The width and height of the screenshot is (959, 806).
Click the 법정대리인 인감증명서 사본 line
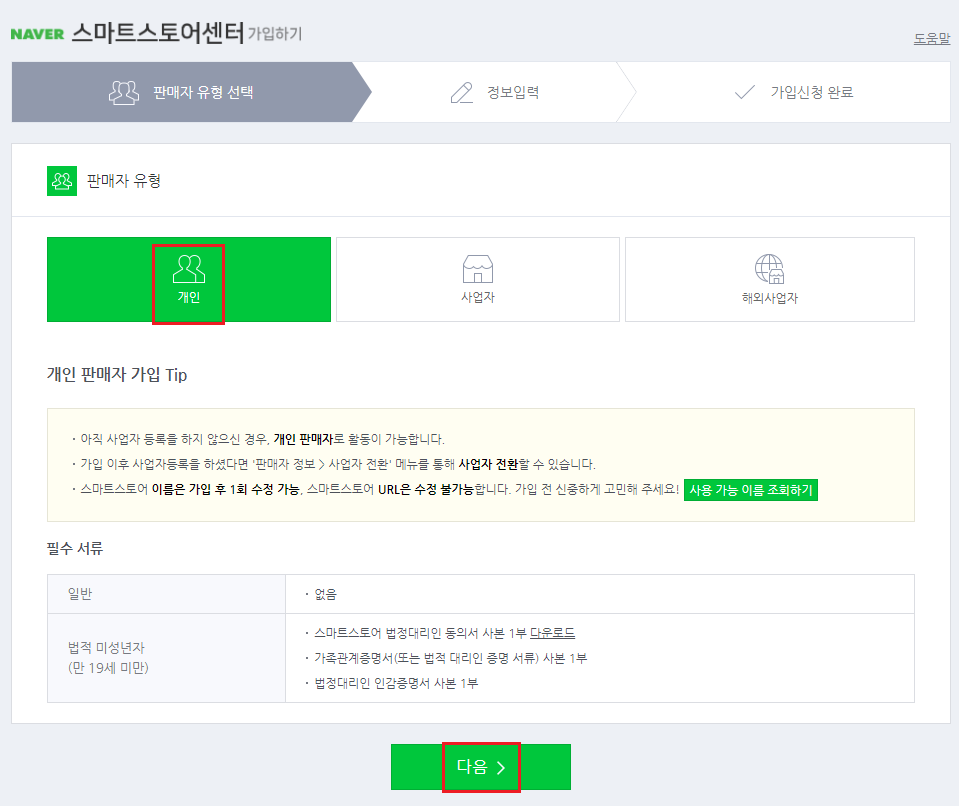[x=396, y=683]
